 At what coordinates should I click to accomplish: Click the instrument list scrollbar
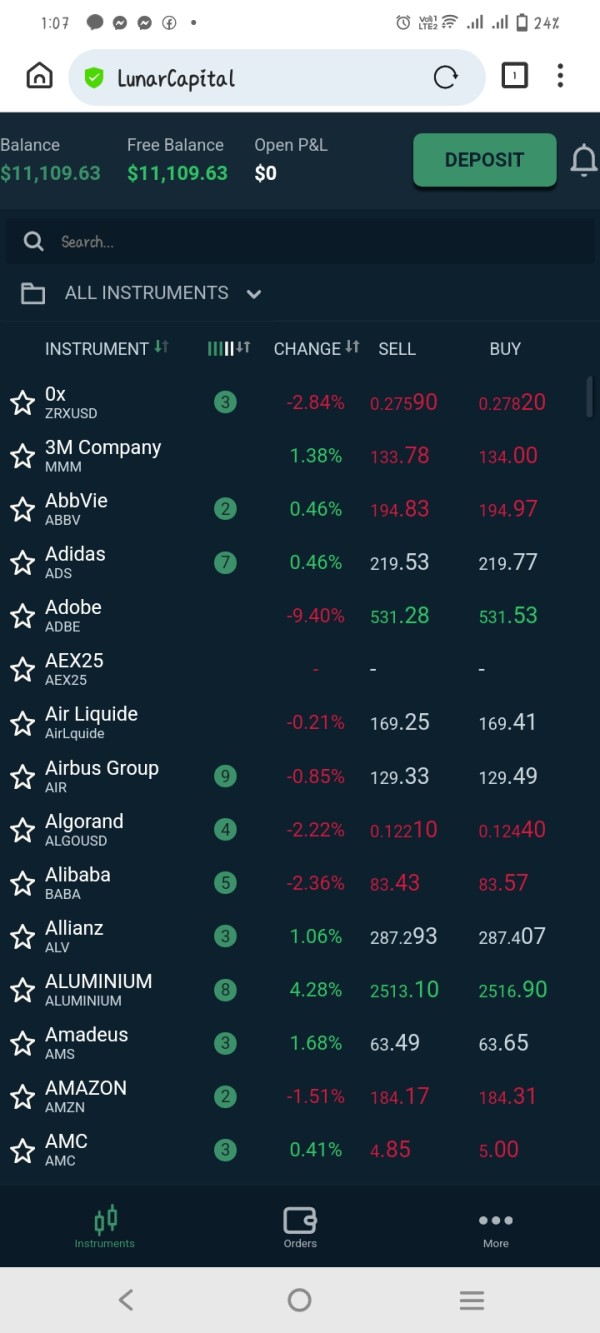pyautogui.click(x=590, y=397)
